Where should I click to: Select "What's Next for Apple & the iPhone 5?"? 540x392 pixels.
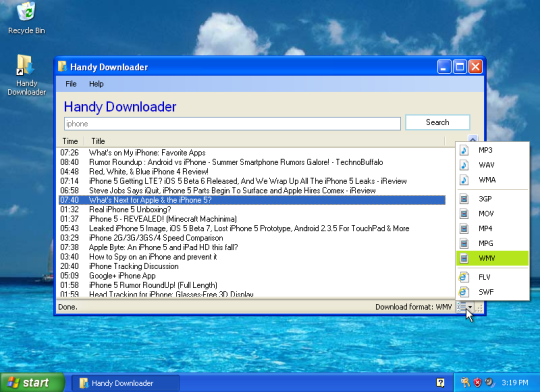pyautogui.click(x=252, y=200)
